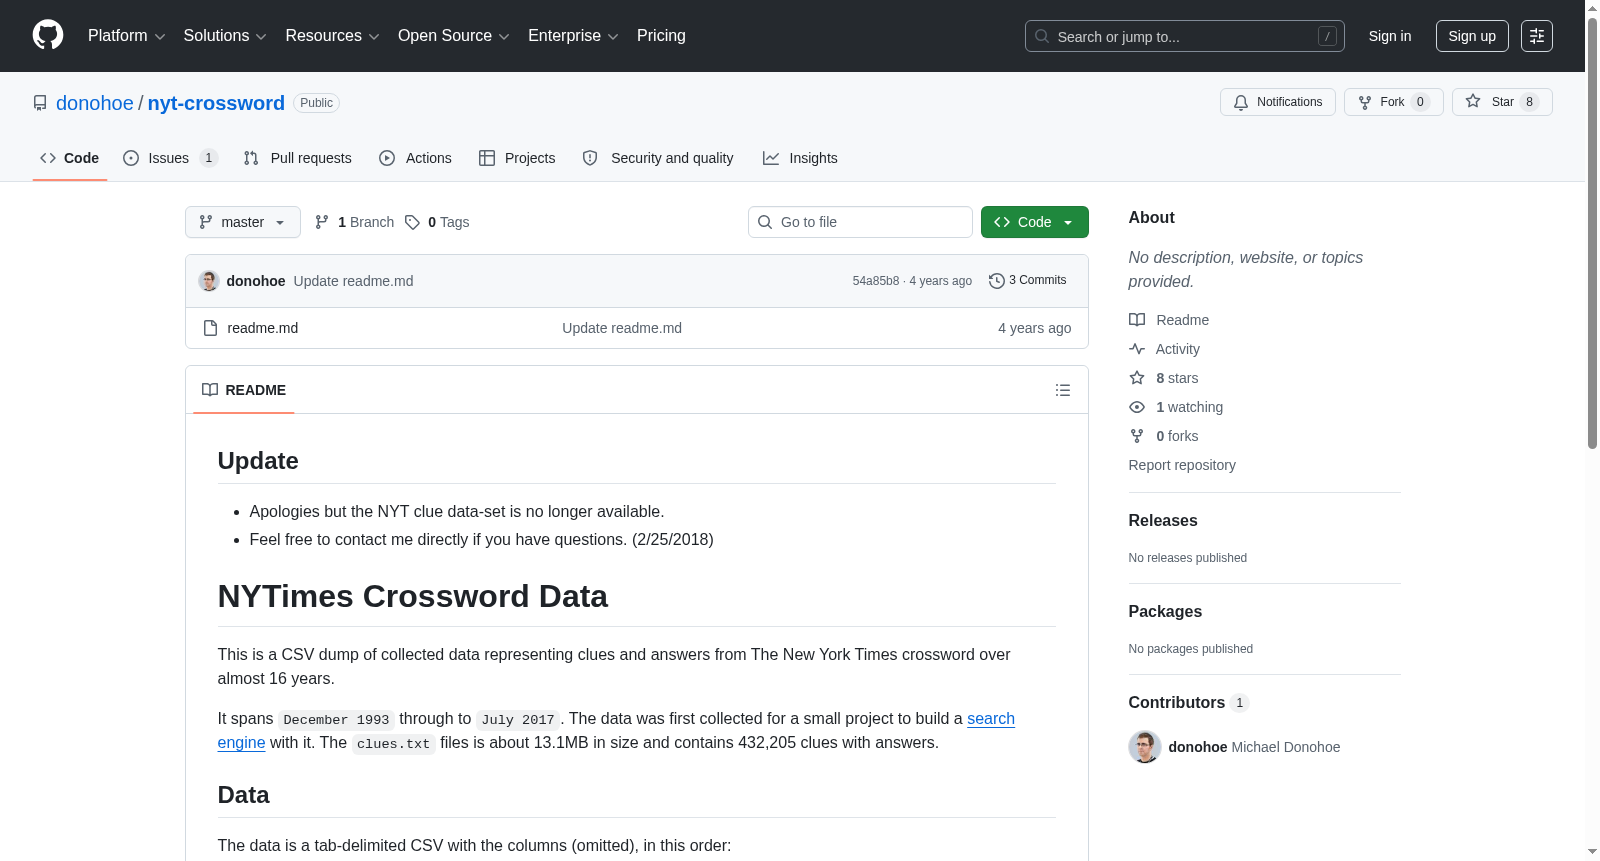The height and width of the screenshot is (861, 1600).
Task: Focus the Go to file field
Action: (x=860, y=222)
